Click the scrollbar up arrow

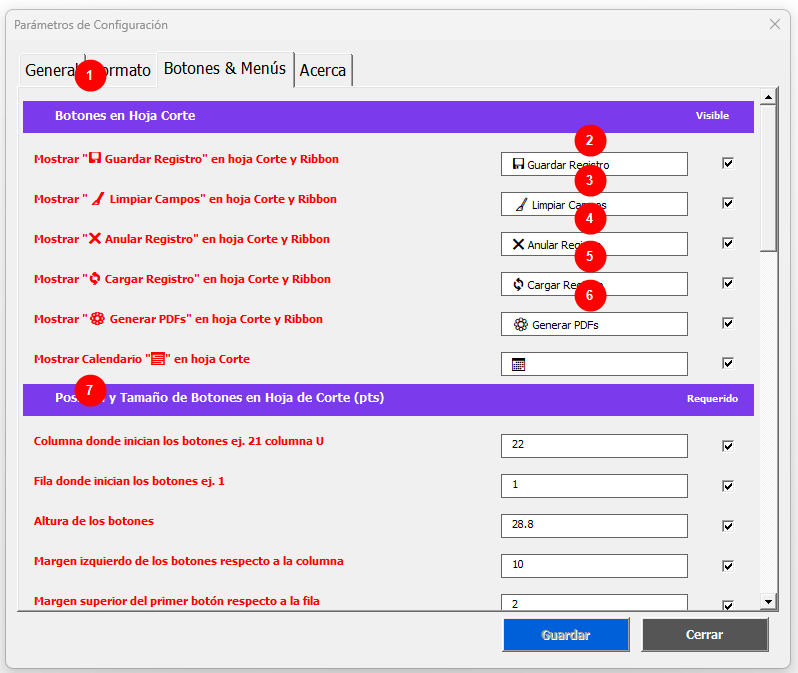768,96
